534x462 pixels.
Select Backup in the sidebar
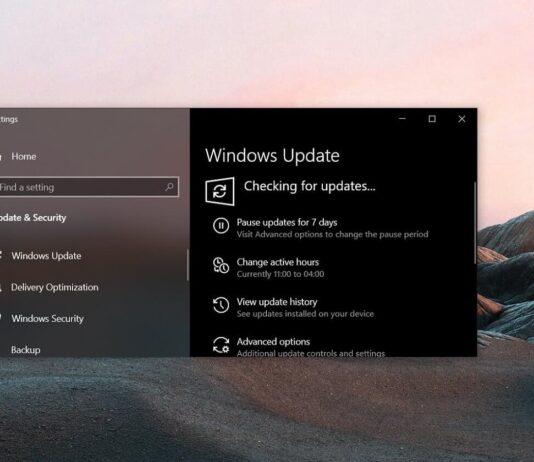click(x=26, y=350)
